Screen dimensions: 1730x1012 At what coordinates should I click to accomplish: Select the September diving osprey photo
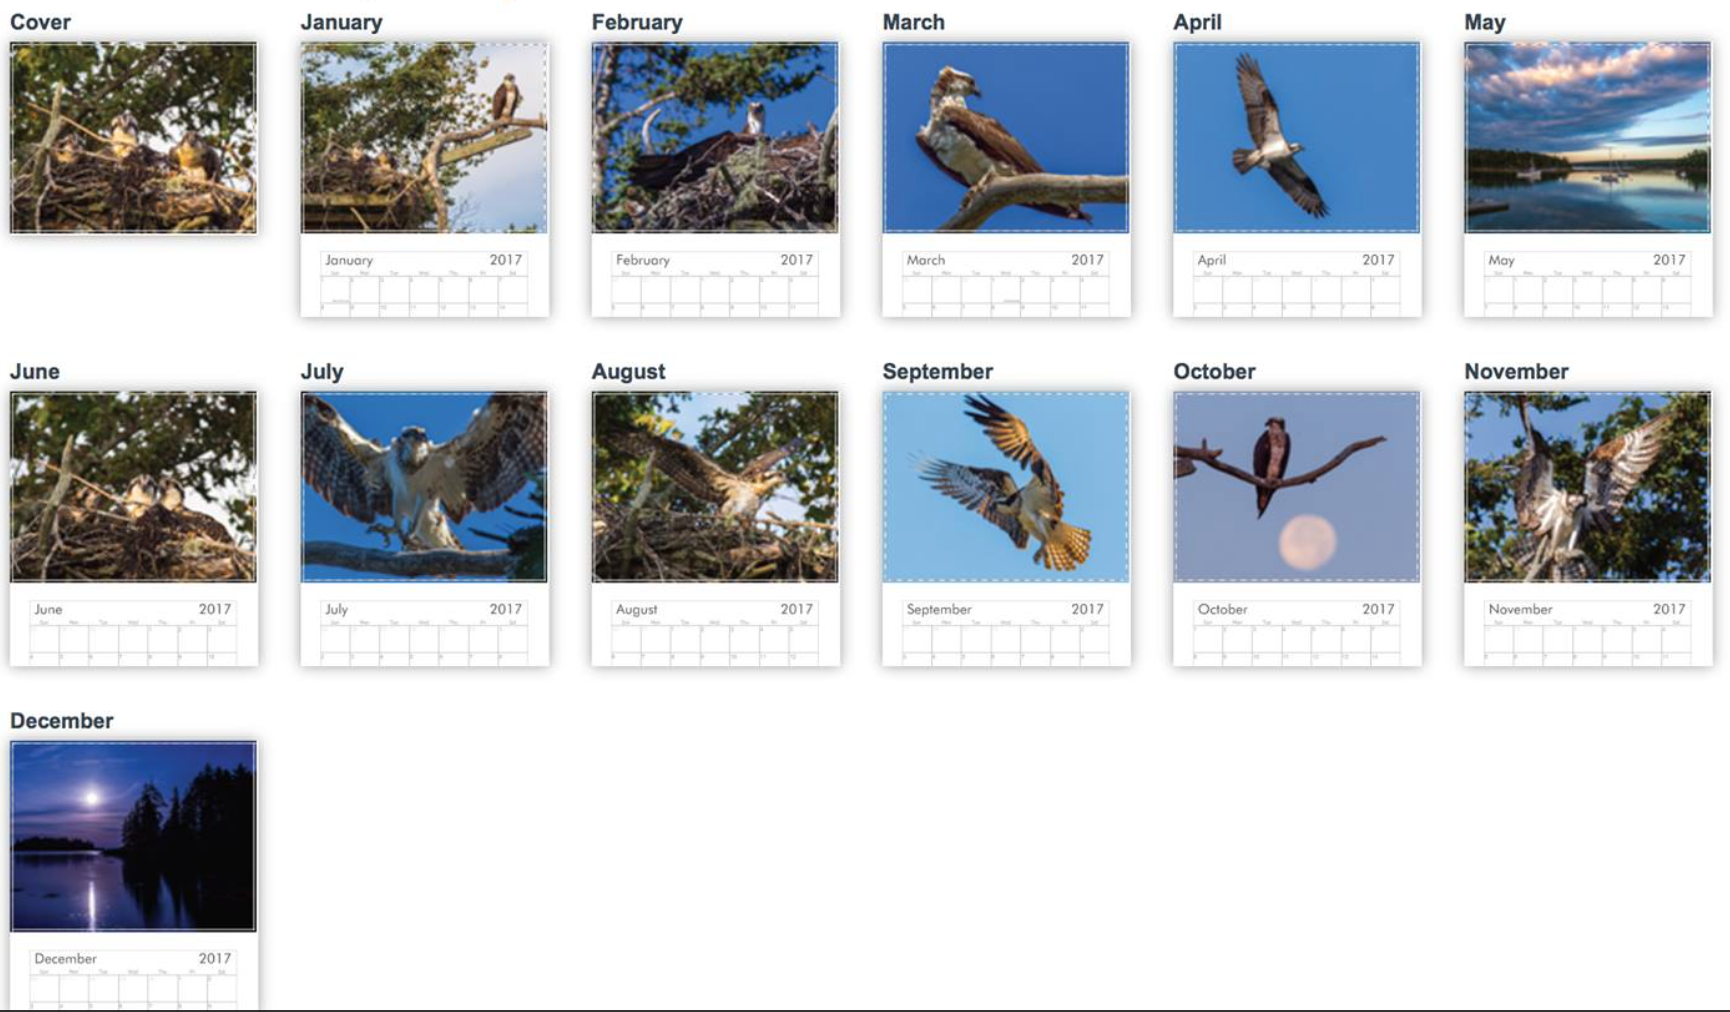point(1006,487)
